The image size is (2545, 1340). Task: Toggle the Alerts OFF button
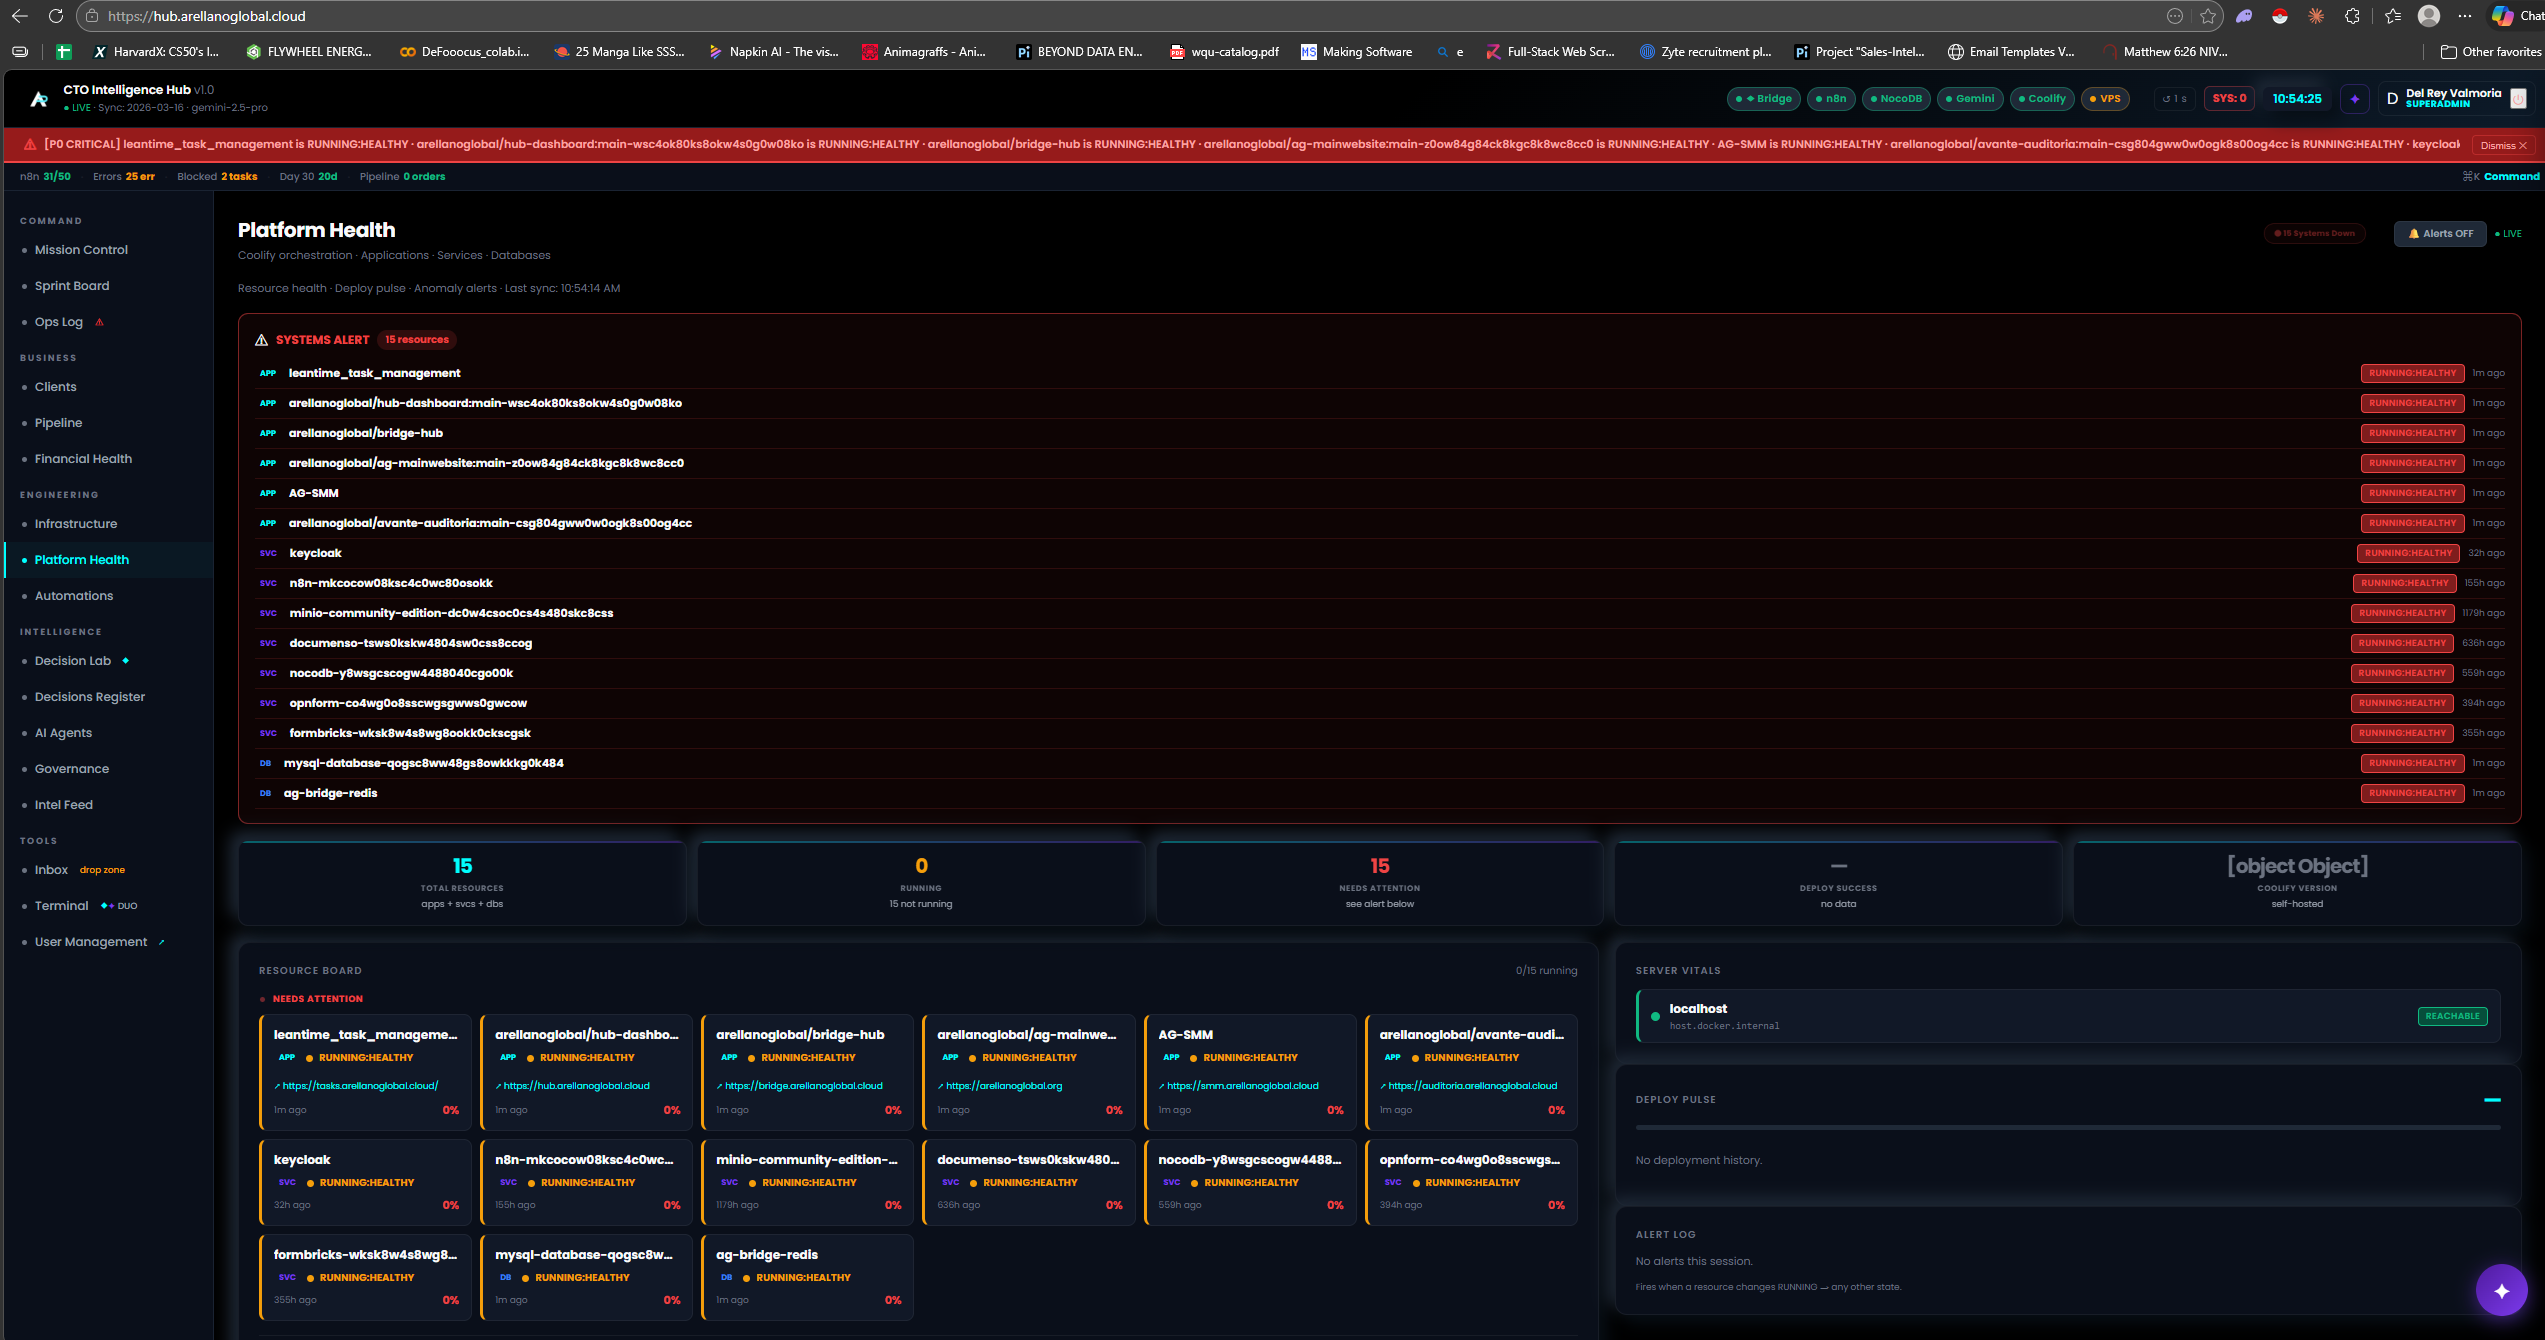pyautogui.click(x=2440, y=233)
